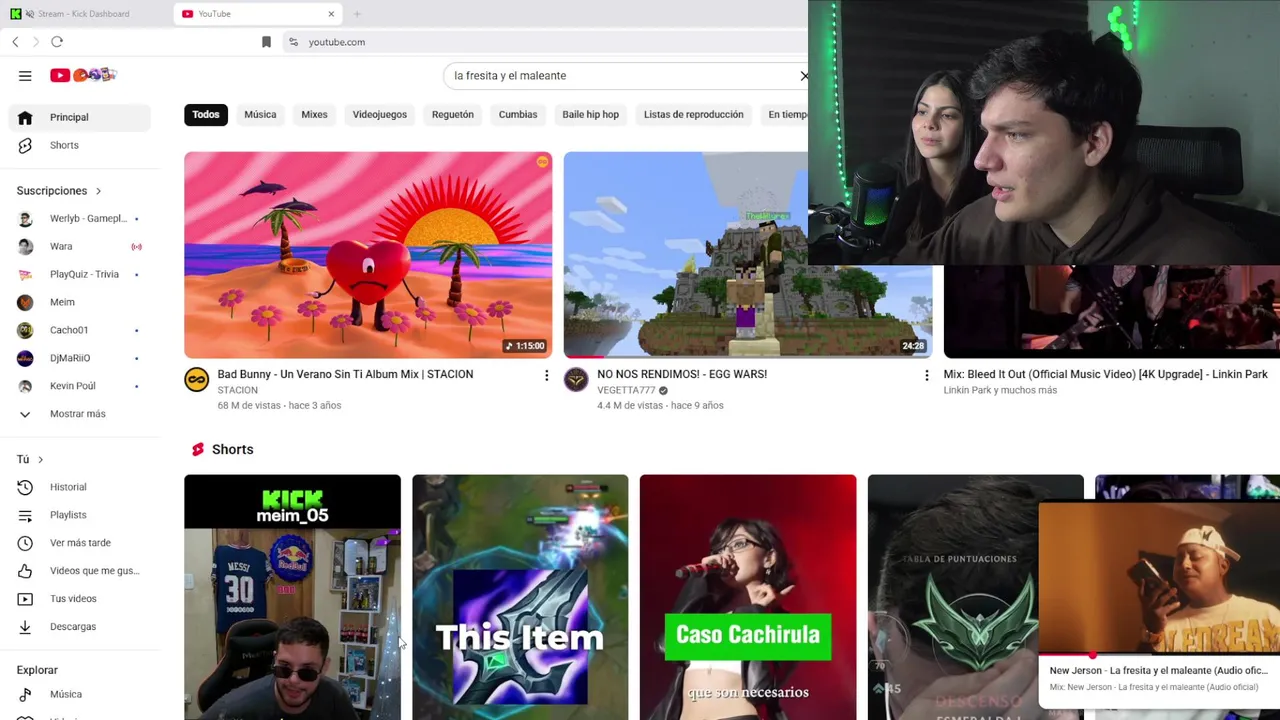
Task: Select the Baile hip hop chip
Action: [x=590, y=115]
